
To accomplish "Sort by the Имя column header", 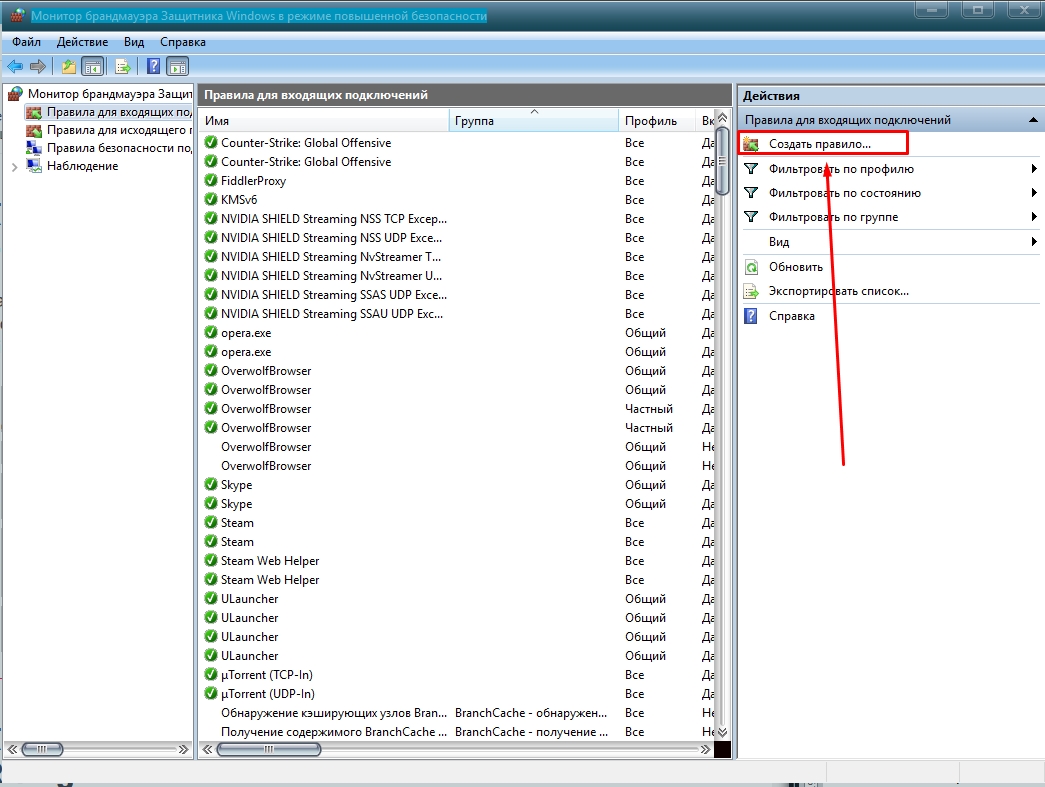I will click(324, 121).
